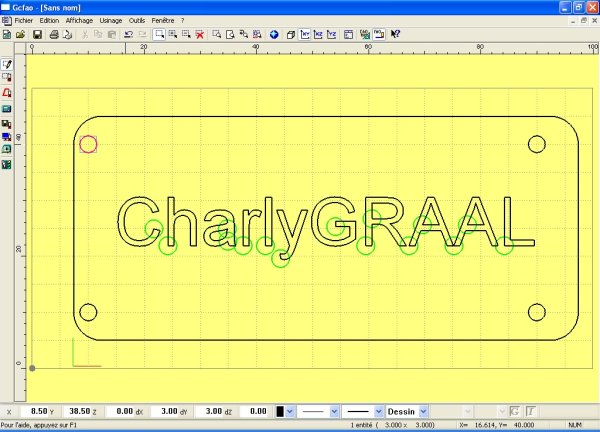Expand the thin line style dropdown

tap(334, 412)
